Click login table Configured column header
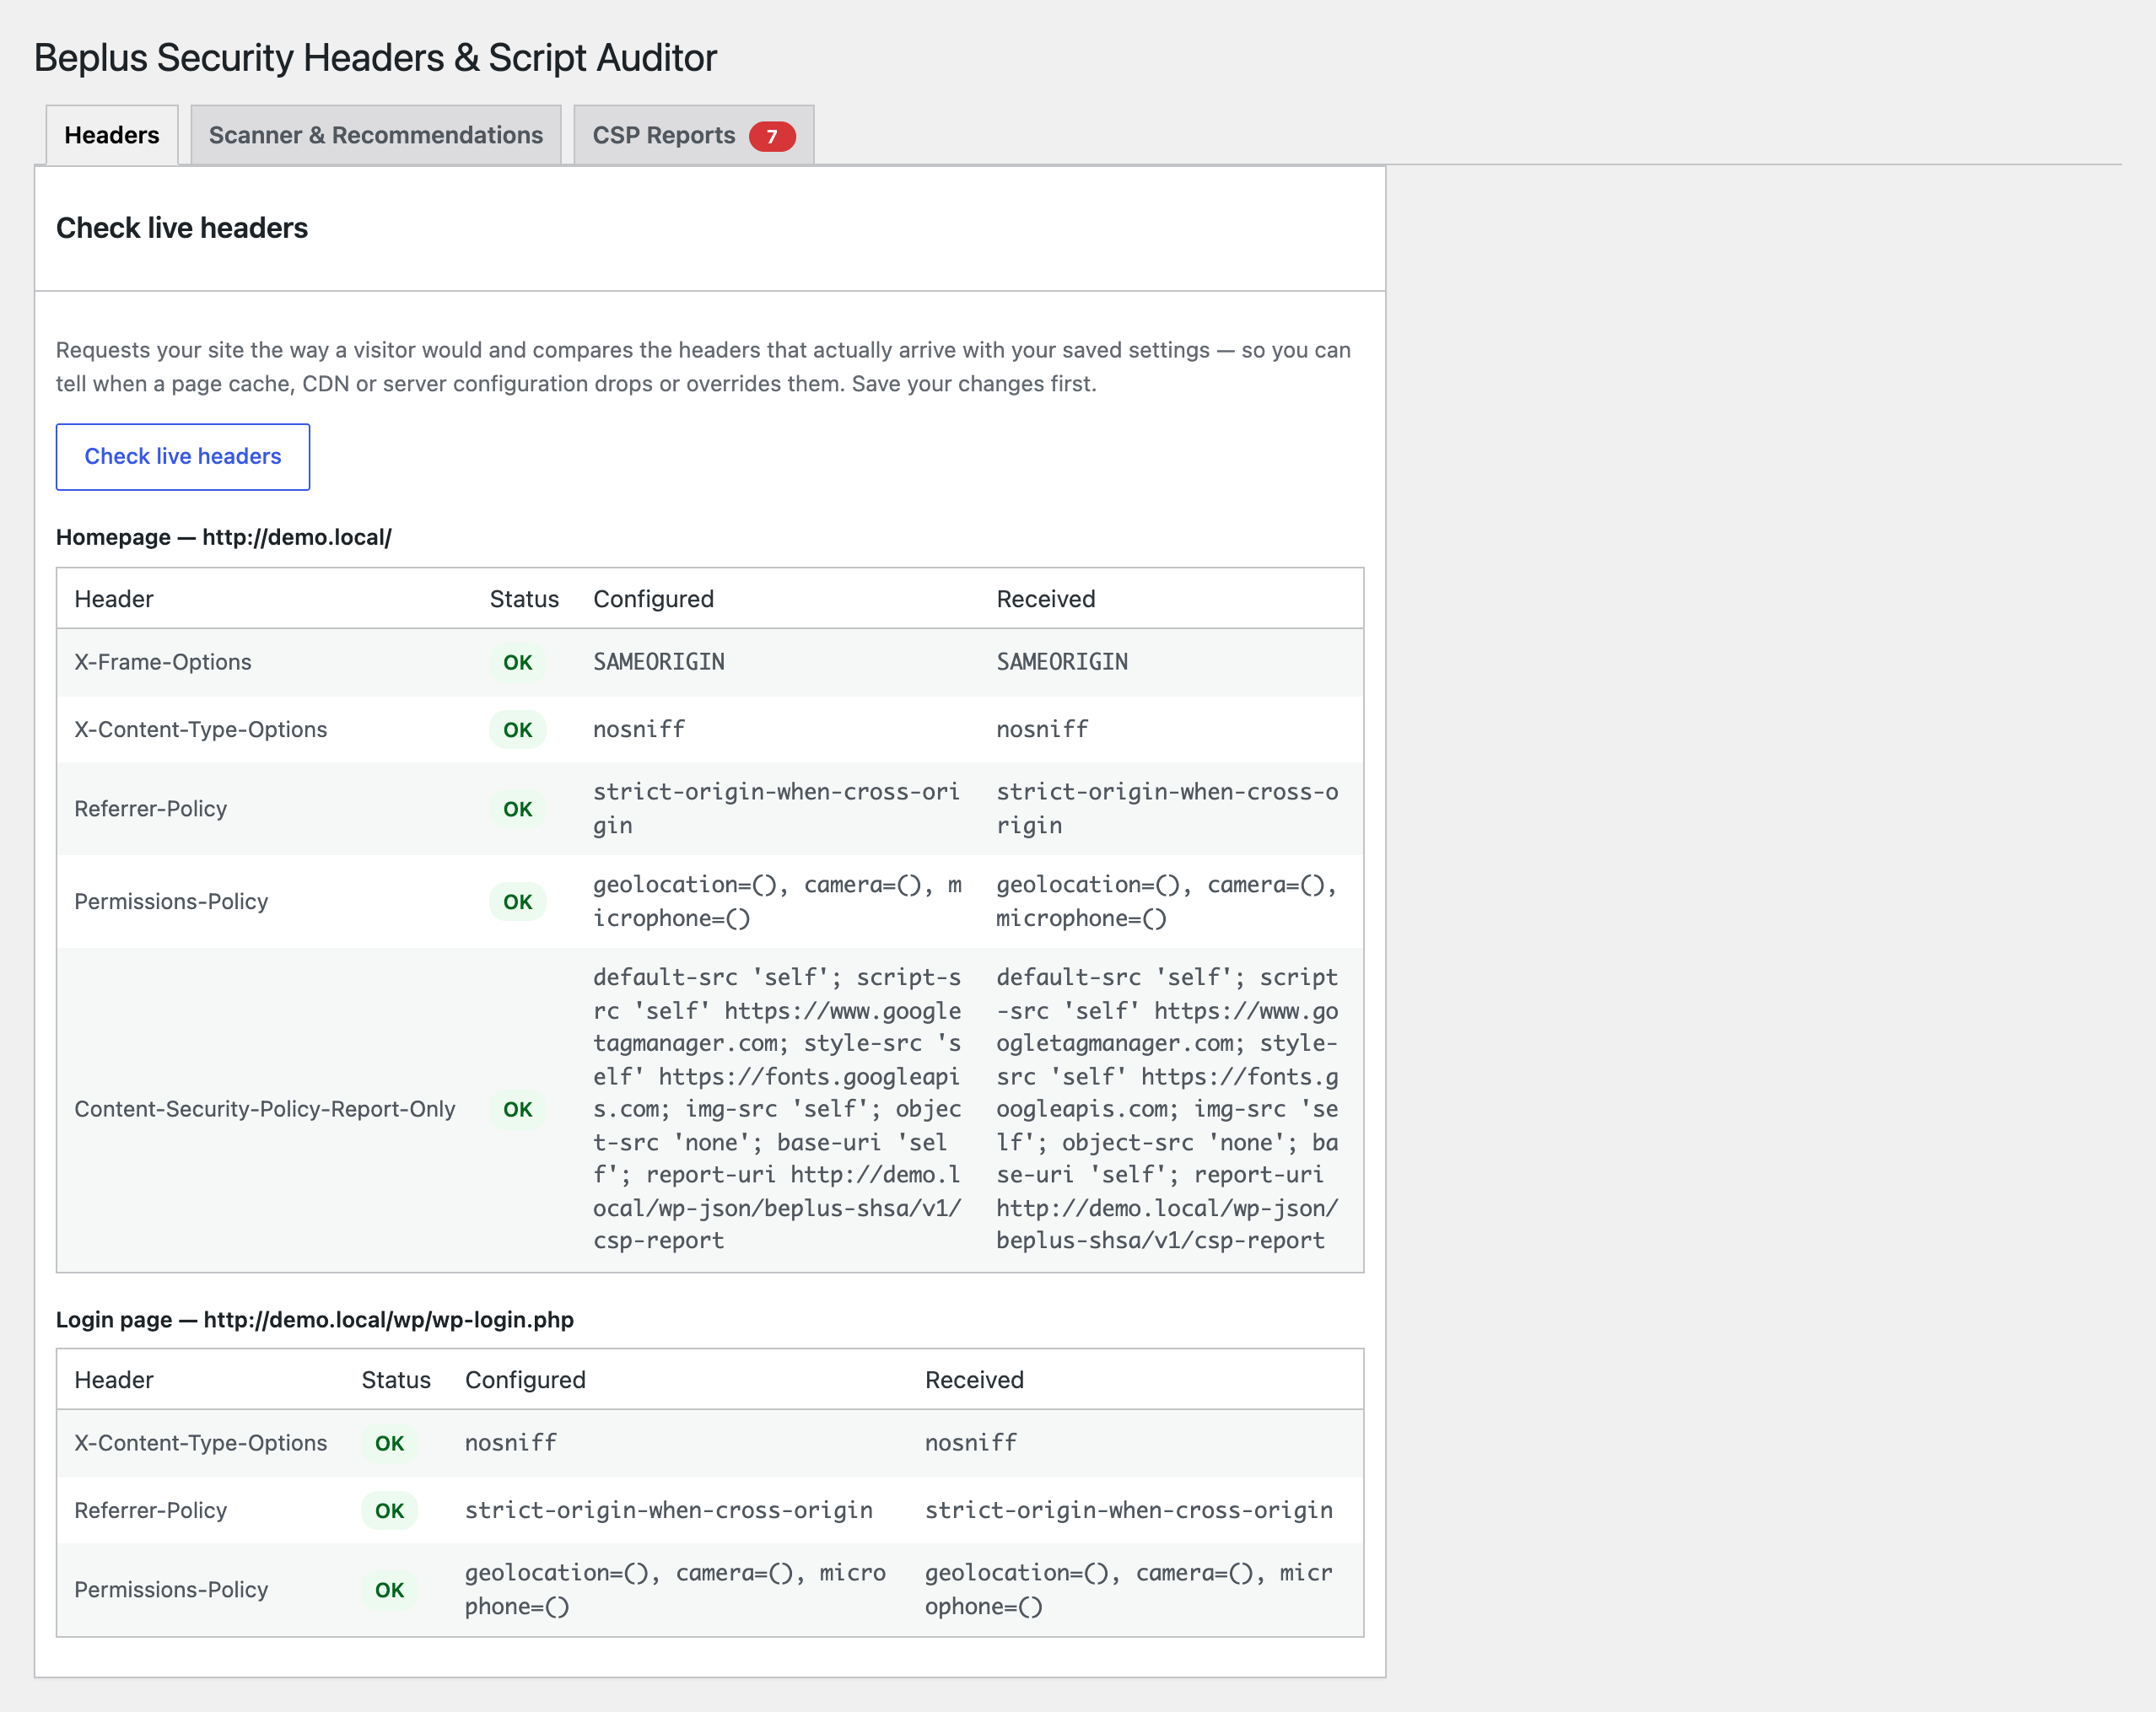 [526, 1380]
